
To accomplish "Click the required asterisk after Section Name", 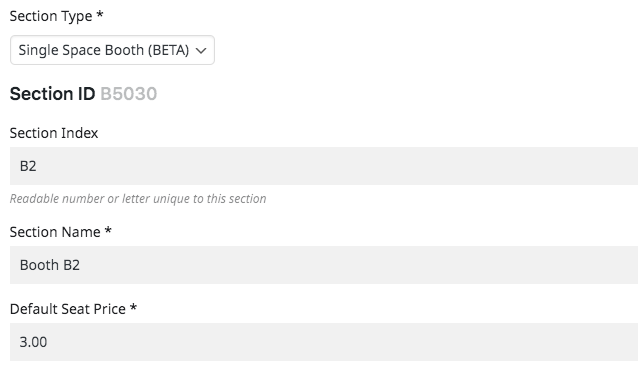I will coord(108,230).
